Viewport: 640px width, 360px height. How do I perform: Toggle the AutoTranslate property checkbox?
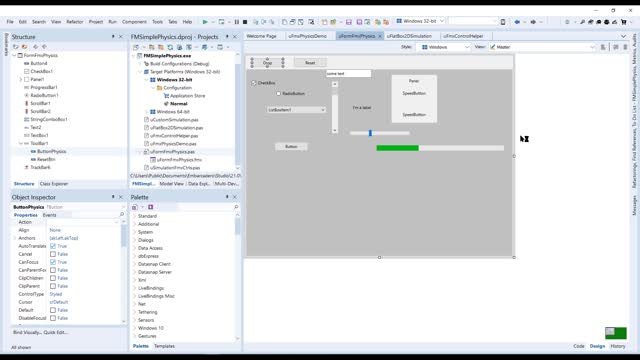pos(53,246)
